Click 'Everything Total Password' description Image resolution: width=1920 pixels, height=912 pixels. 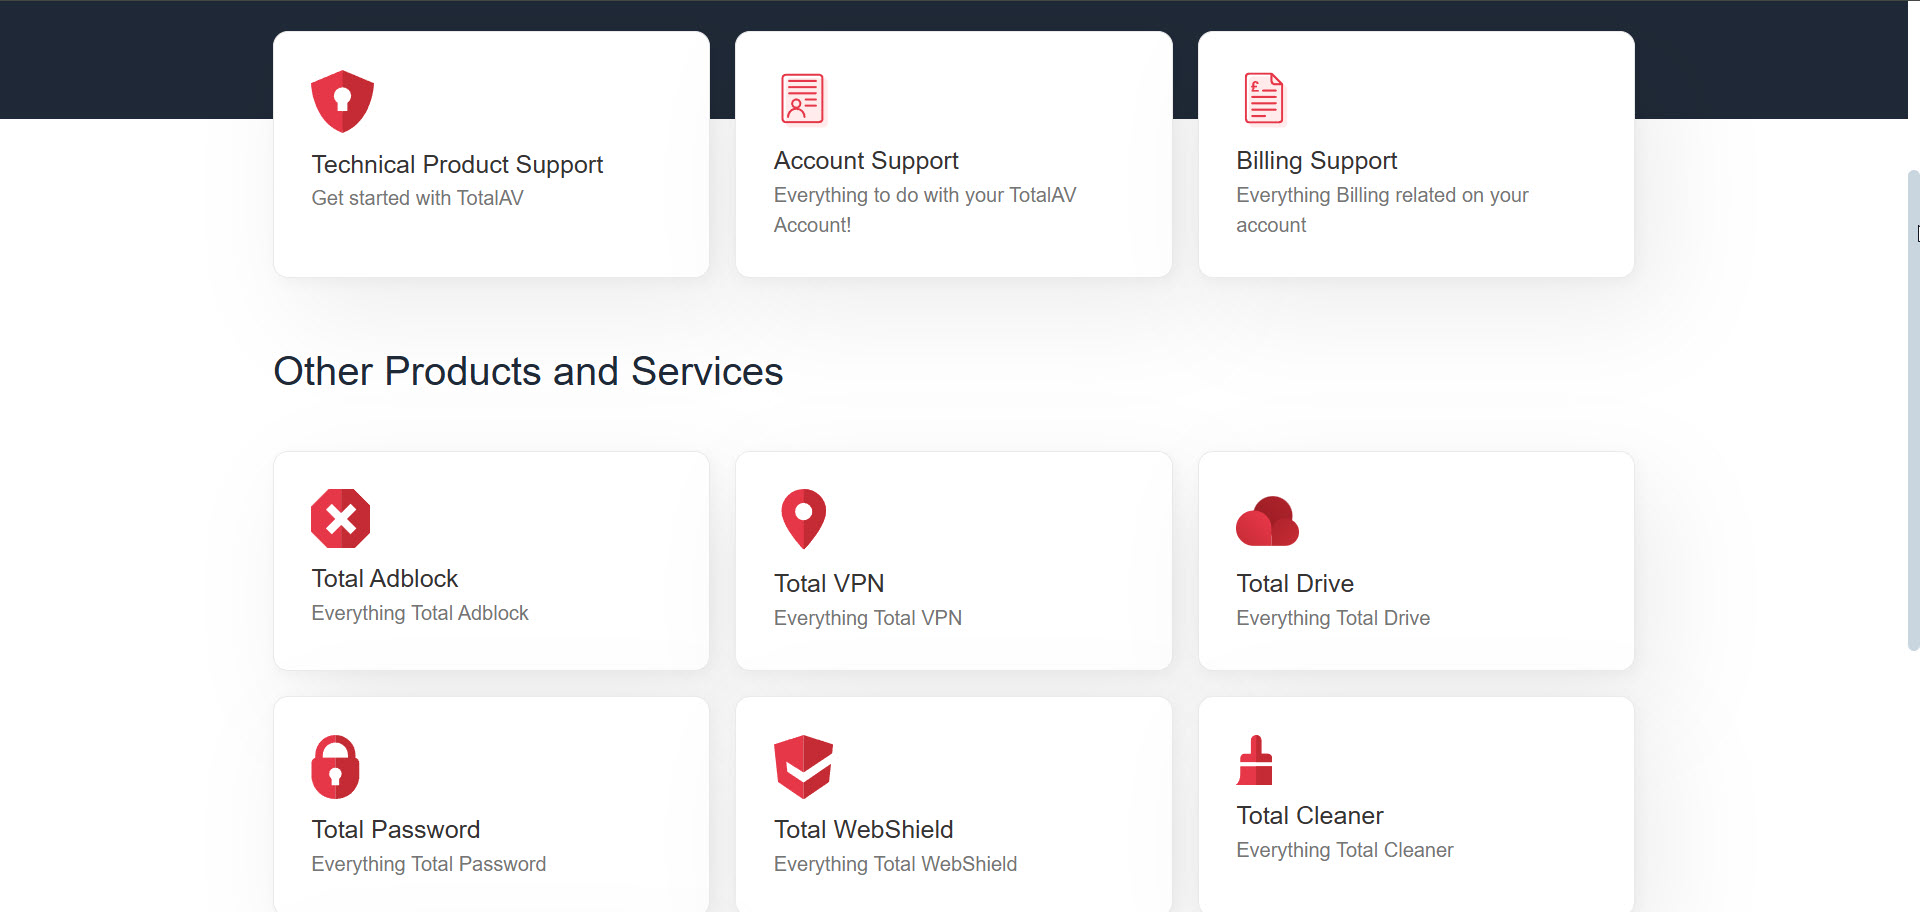[x=429, y=864]
